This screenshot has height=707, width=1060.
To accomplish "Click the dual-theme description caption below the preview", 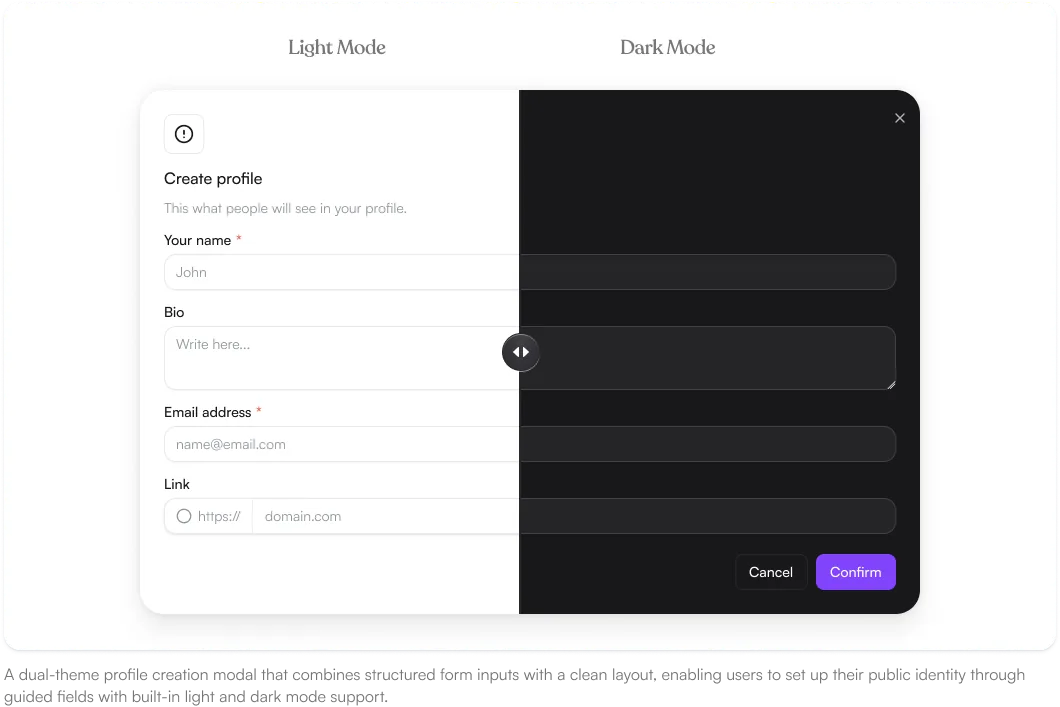I will point(514,685).
